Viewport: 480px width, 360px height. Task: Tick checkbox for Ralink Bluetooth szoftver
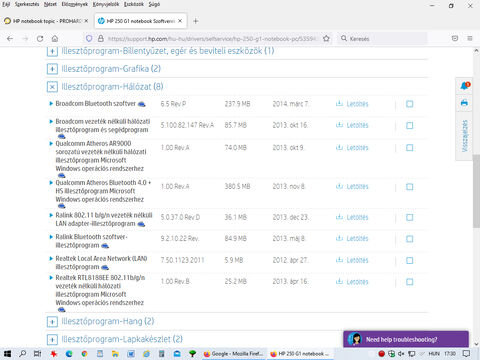(410, 239)
